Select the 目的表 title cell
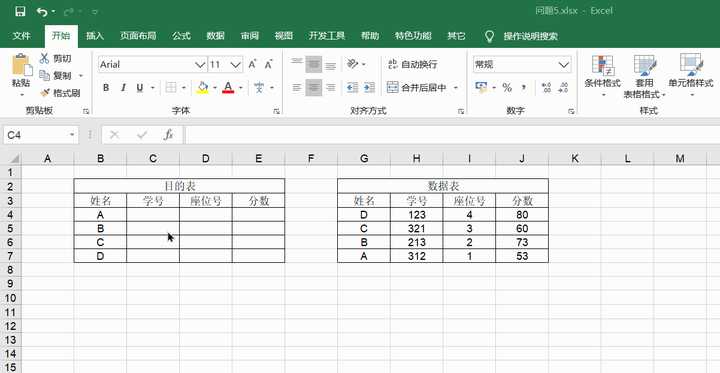 pyautogui.click(x=179, y=186)
